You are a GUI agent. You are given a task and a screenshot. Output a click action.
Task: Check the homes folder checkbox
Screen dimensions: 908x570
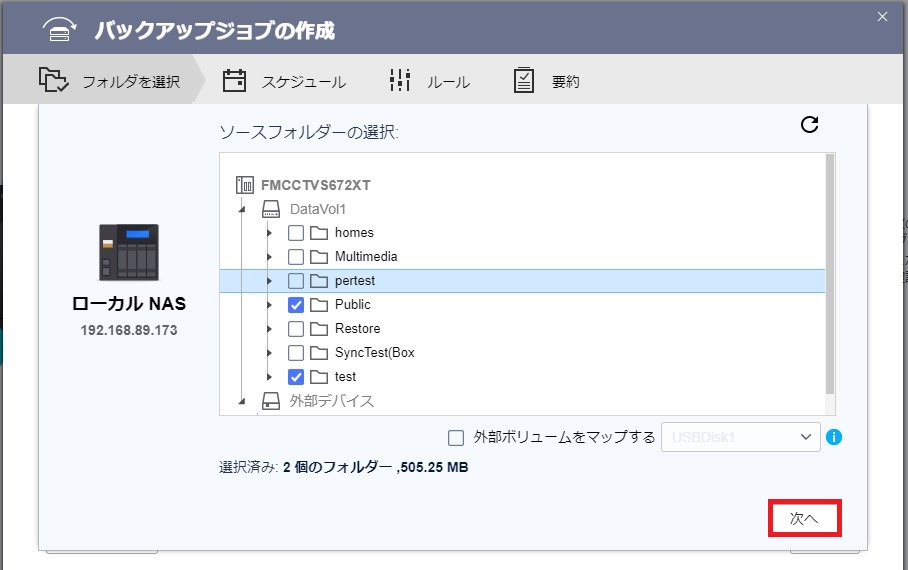[x=296, y=233]
